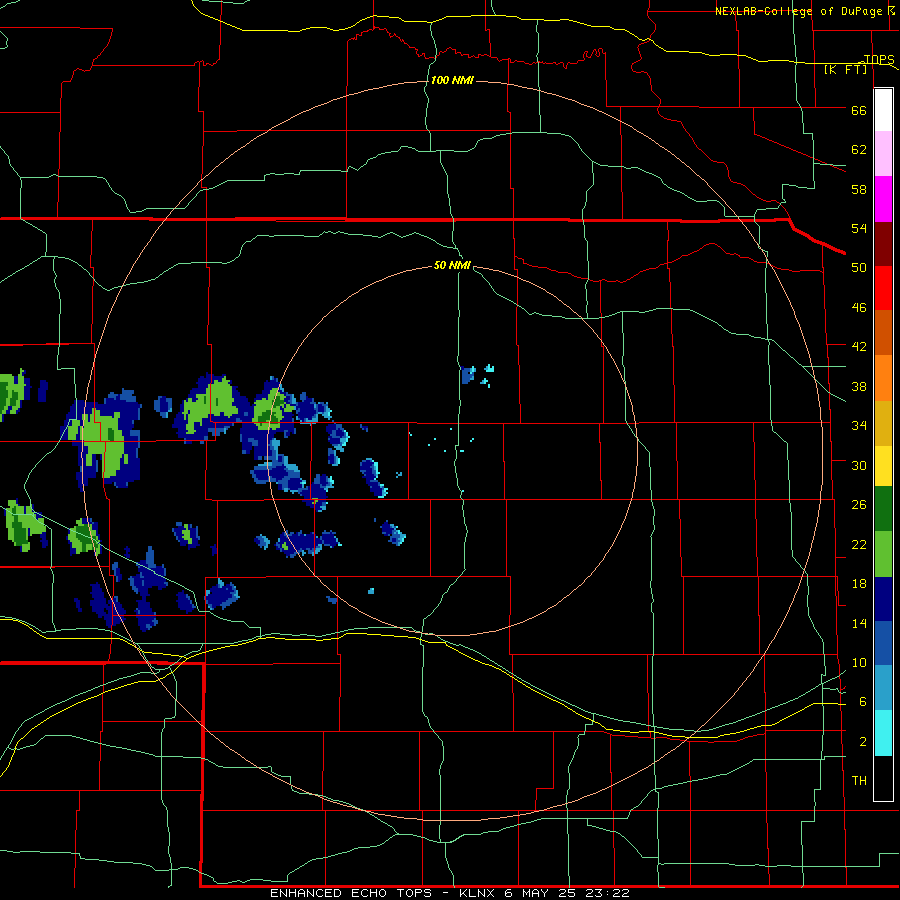Click legend value '2'
Image resolution: width=900 pixels, height=900 pixels.
point(863,742)
